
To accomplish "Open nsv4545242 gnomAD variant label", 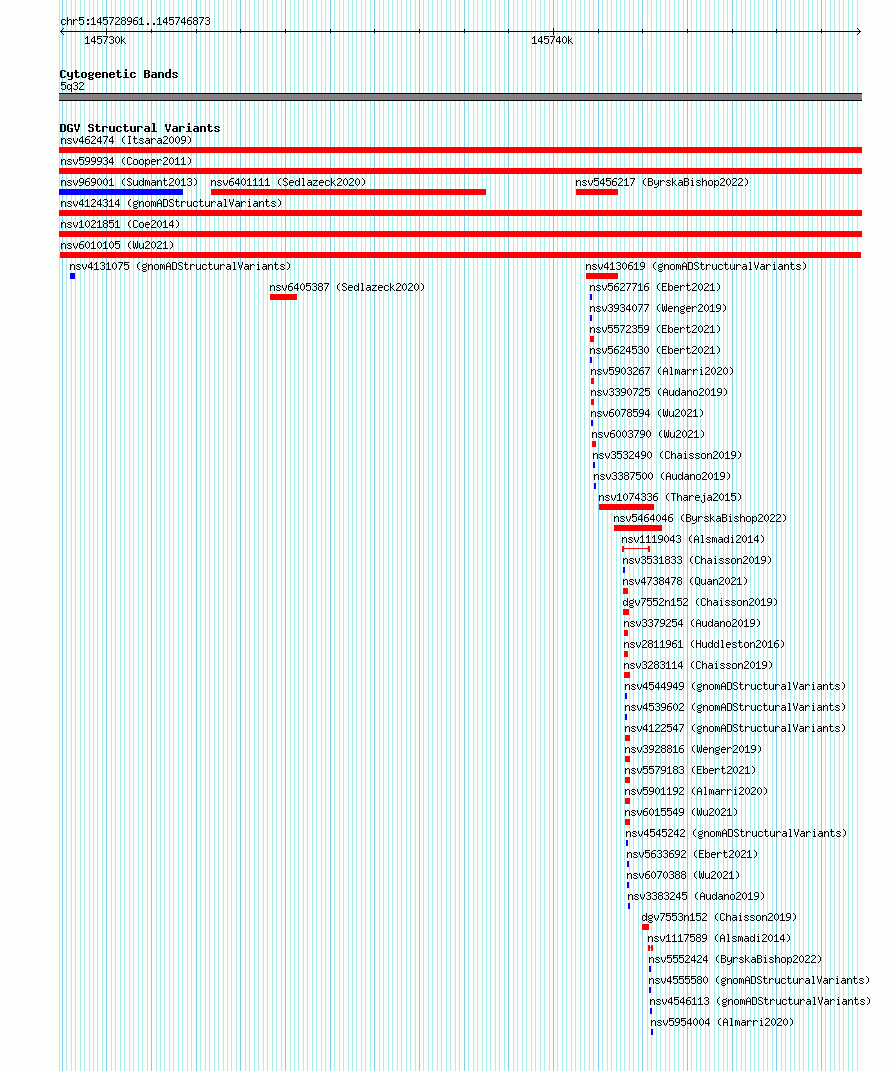I will [x=736, y=833].
